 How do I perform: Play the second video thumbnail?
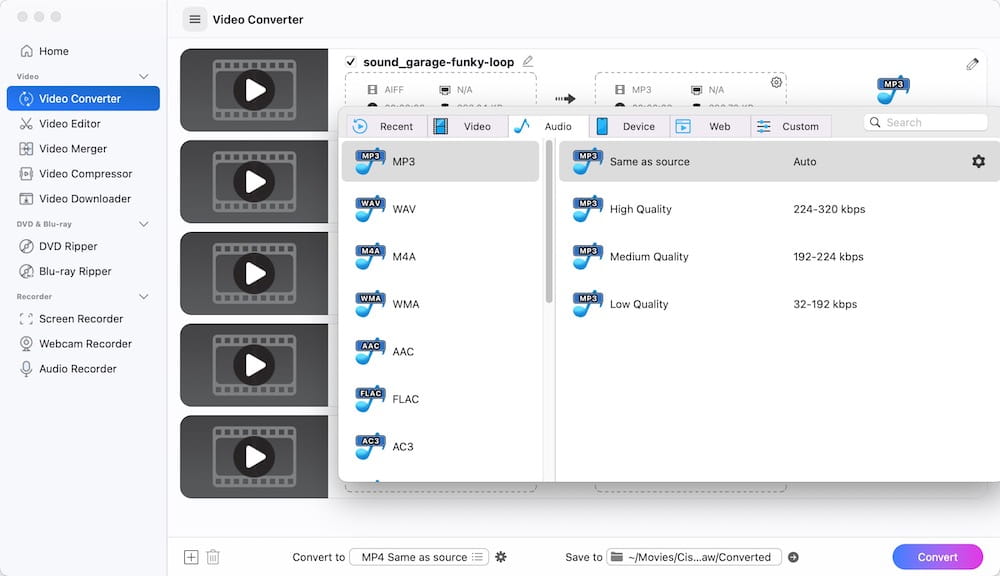(x=254, y=182)
